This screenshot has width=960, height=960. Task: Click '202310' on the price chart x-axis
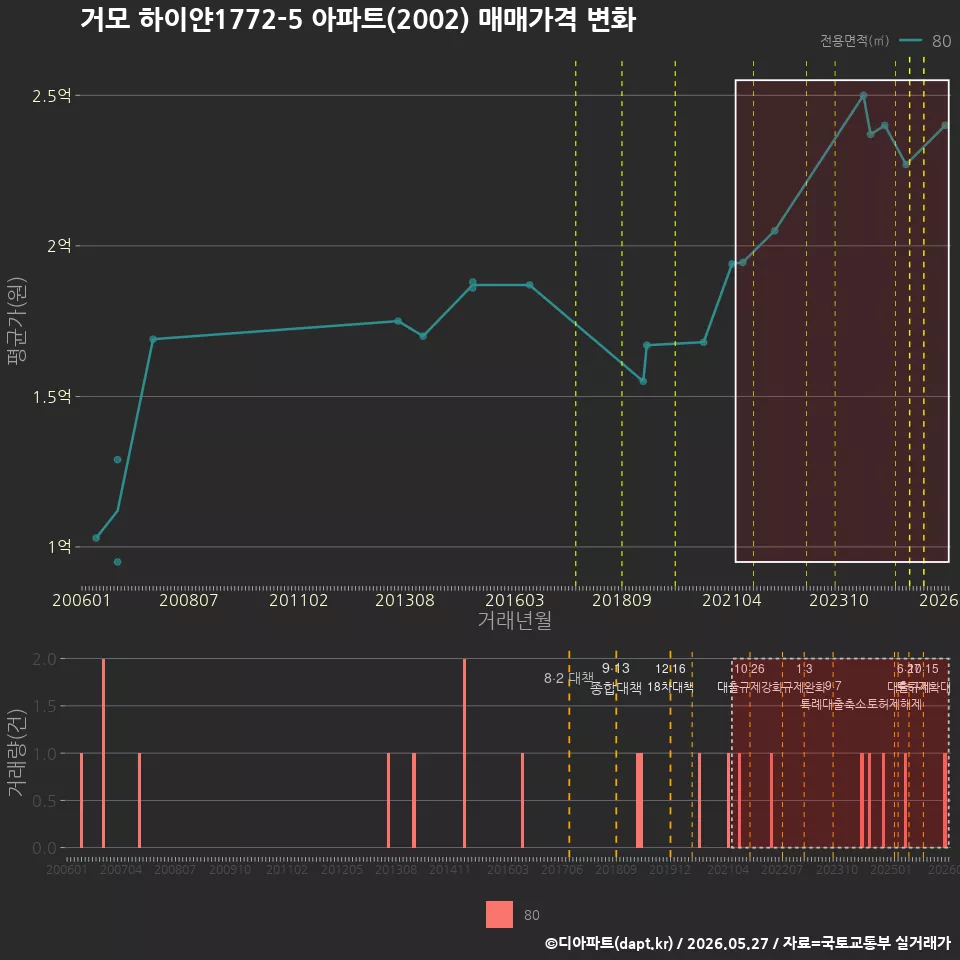[839, 600]
